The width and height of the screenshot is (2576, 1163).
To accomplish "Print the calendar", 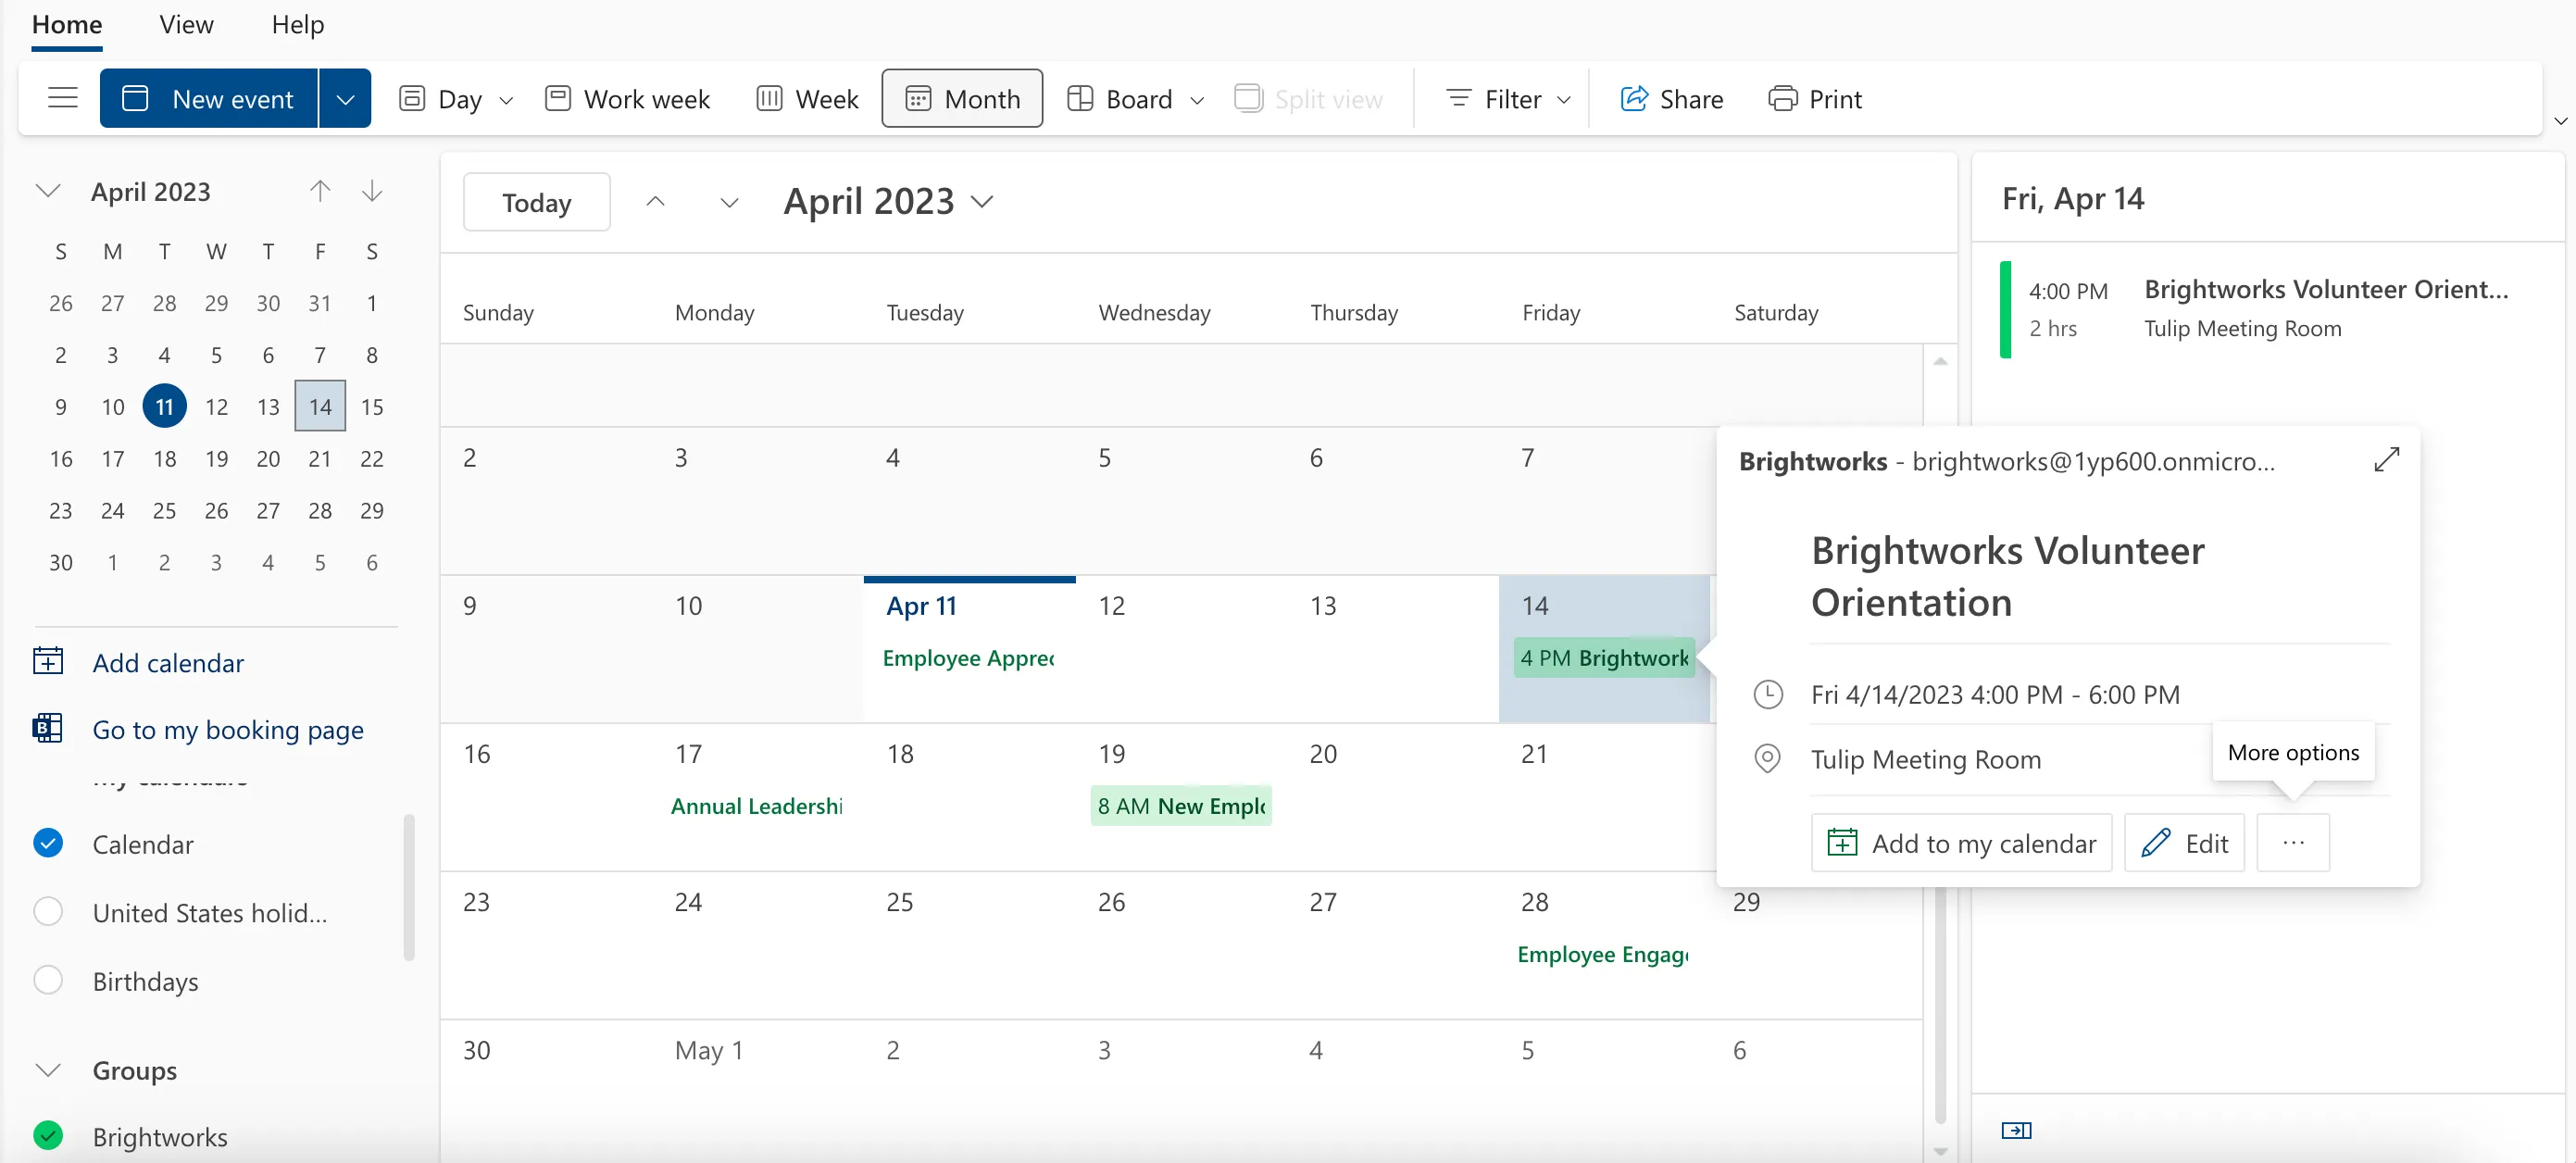I will click(x=1815, y=98).
